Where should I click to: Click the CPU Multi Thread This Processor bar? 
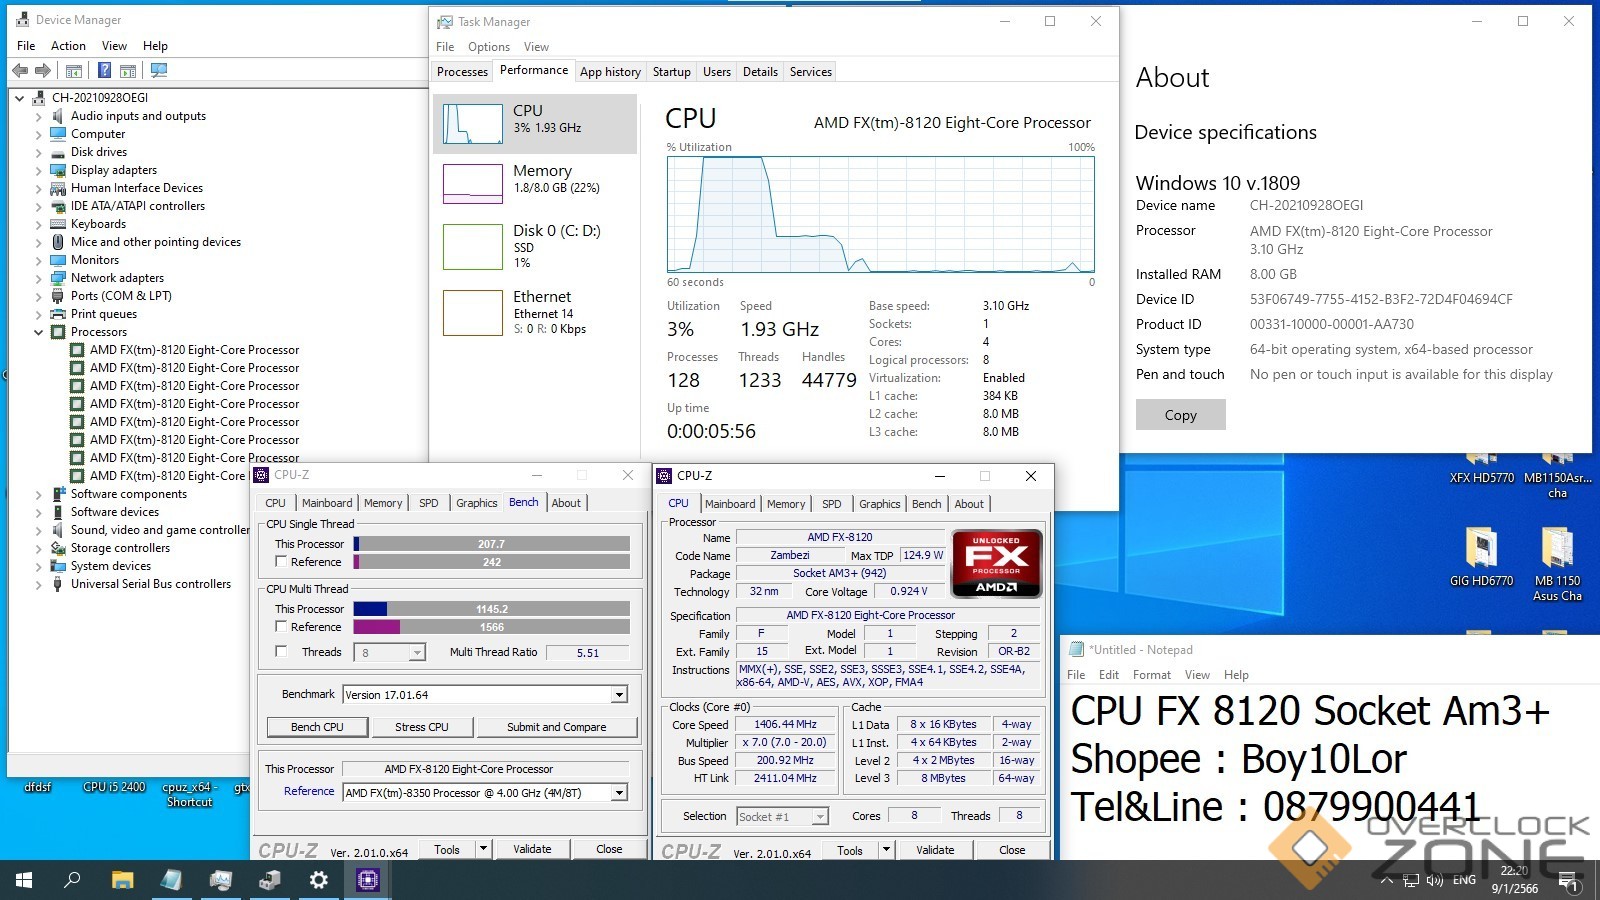pos(492,609)
